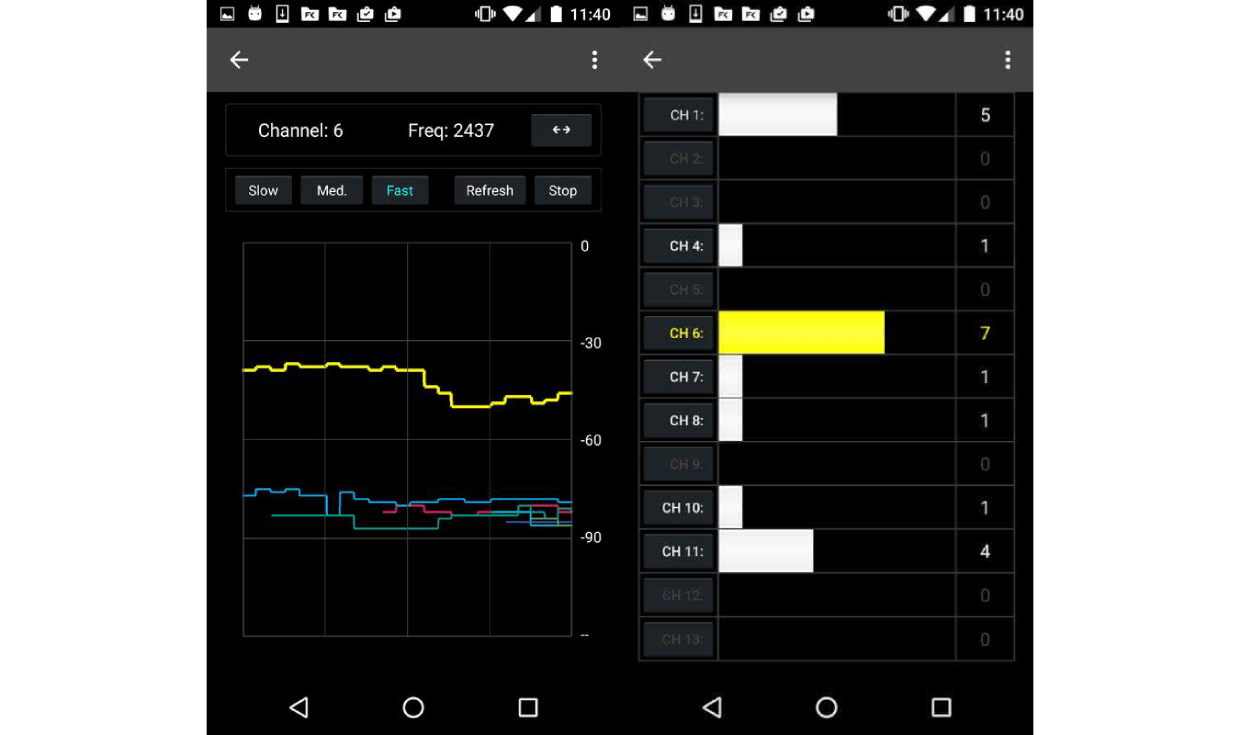
Task: Set scan speed to Med.
Action: [x=331, y=190]
